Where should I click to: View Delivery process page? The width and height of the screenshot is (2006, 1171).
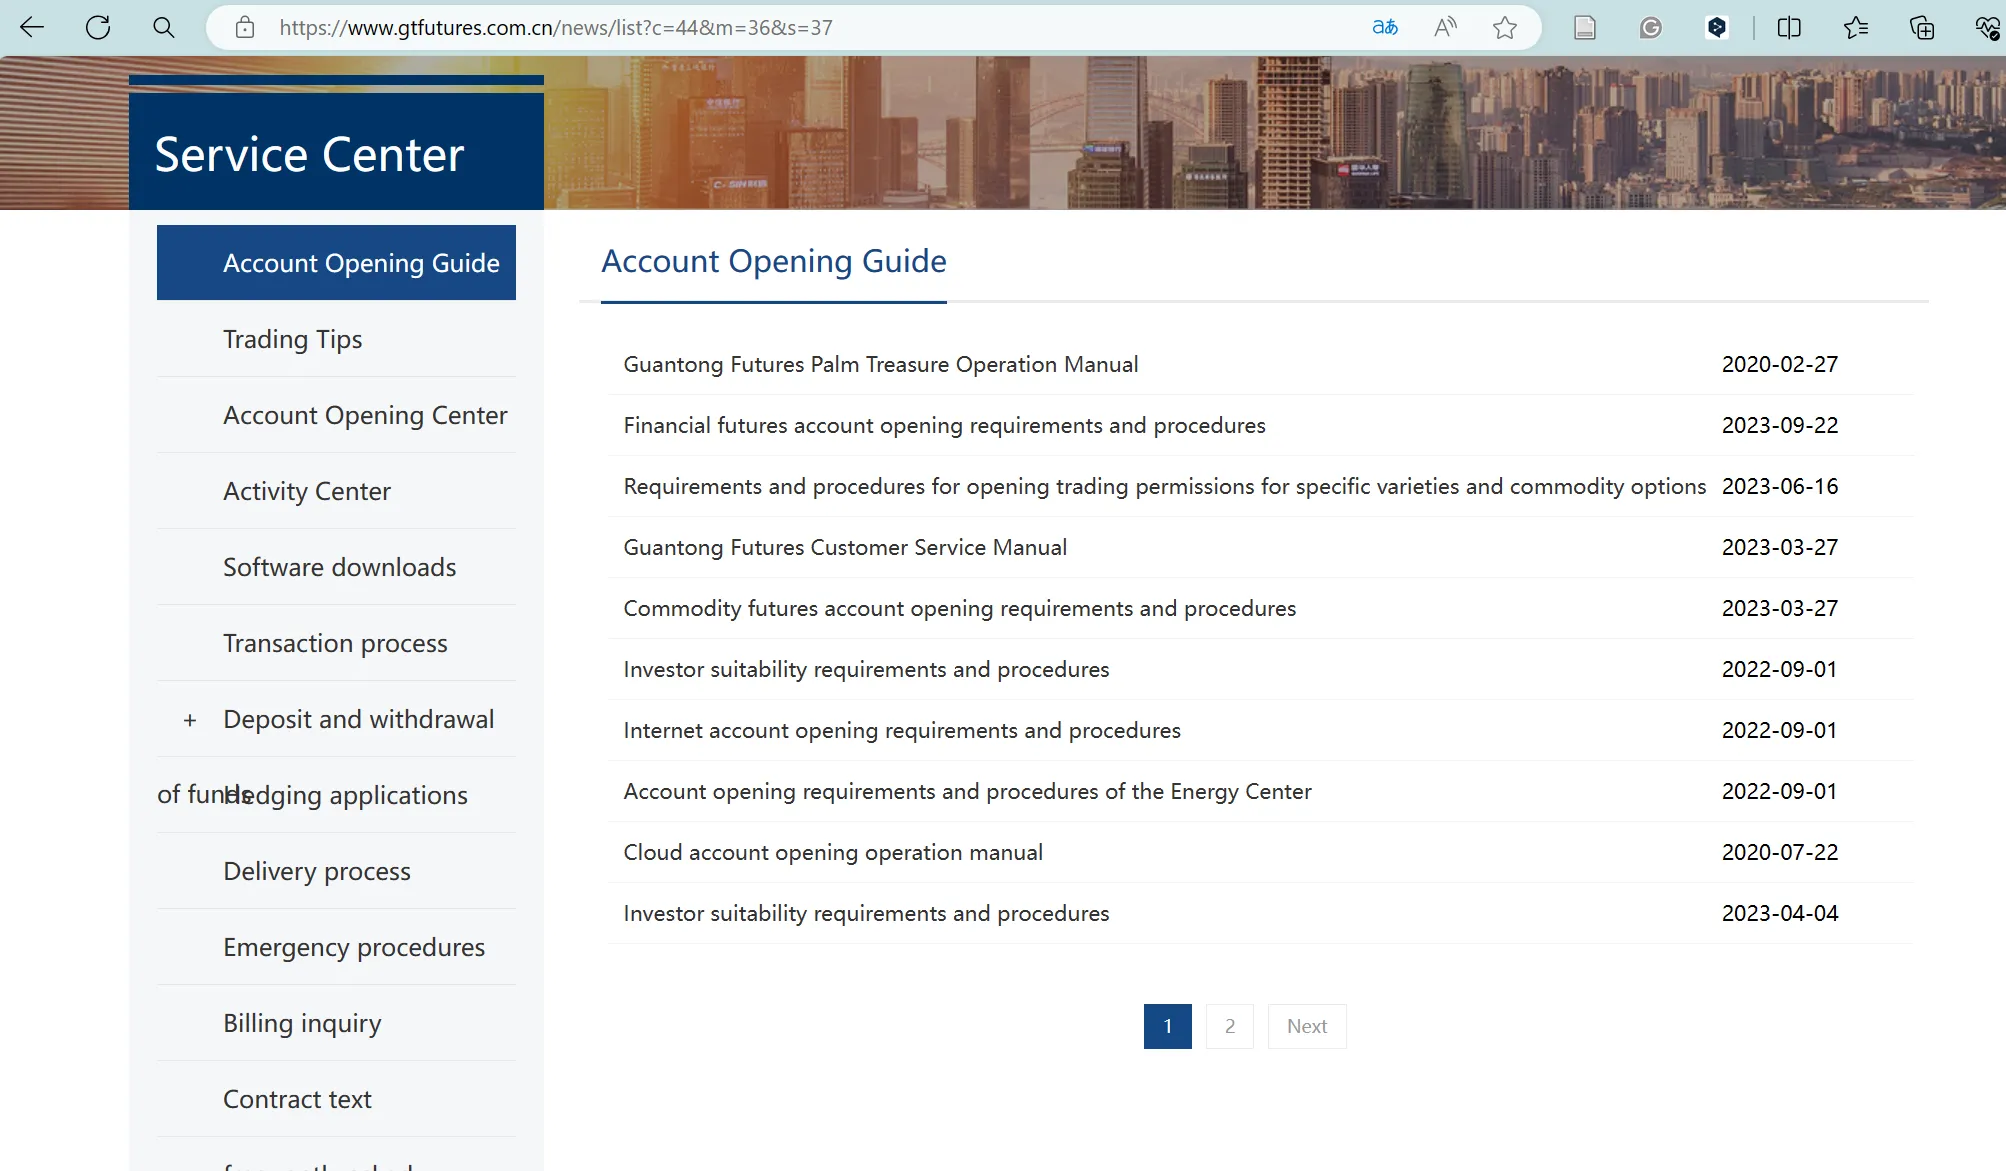[x=317, y=871]
